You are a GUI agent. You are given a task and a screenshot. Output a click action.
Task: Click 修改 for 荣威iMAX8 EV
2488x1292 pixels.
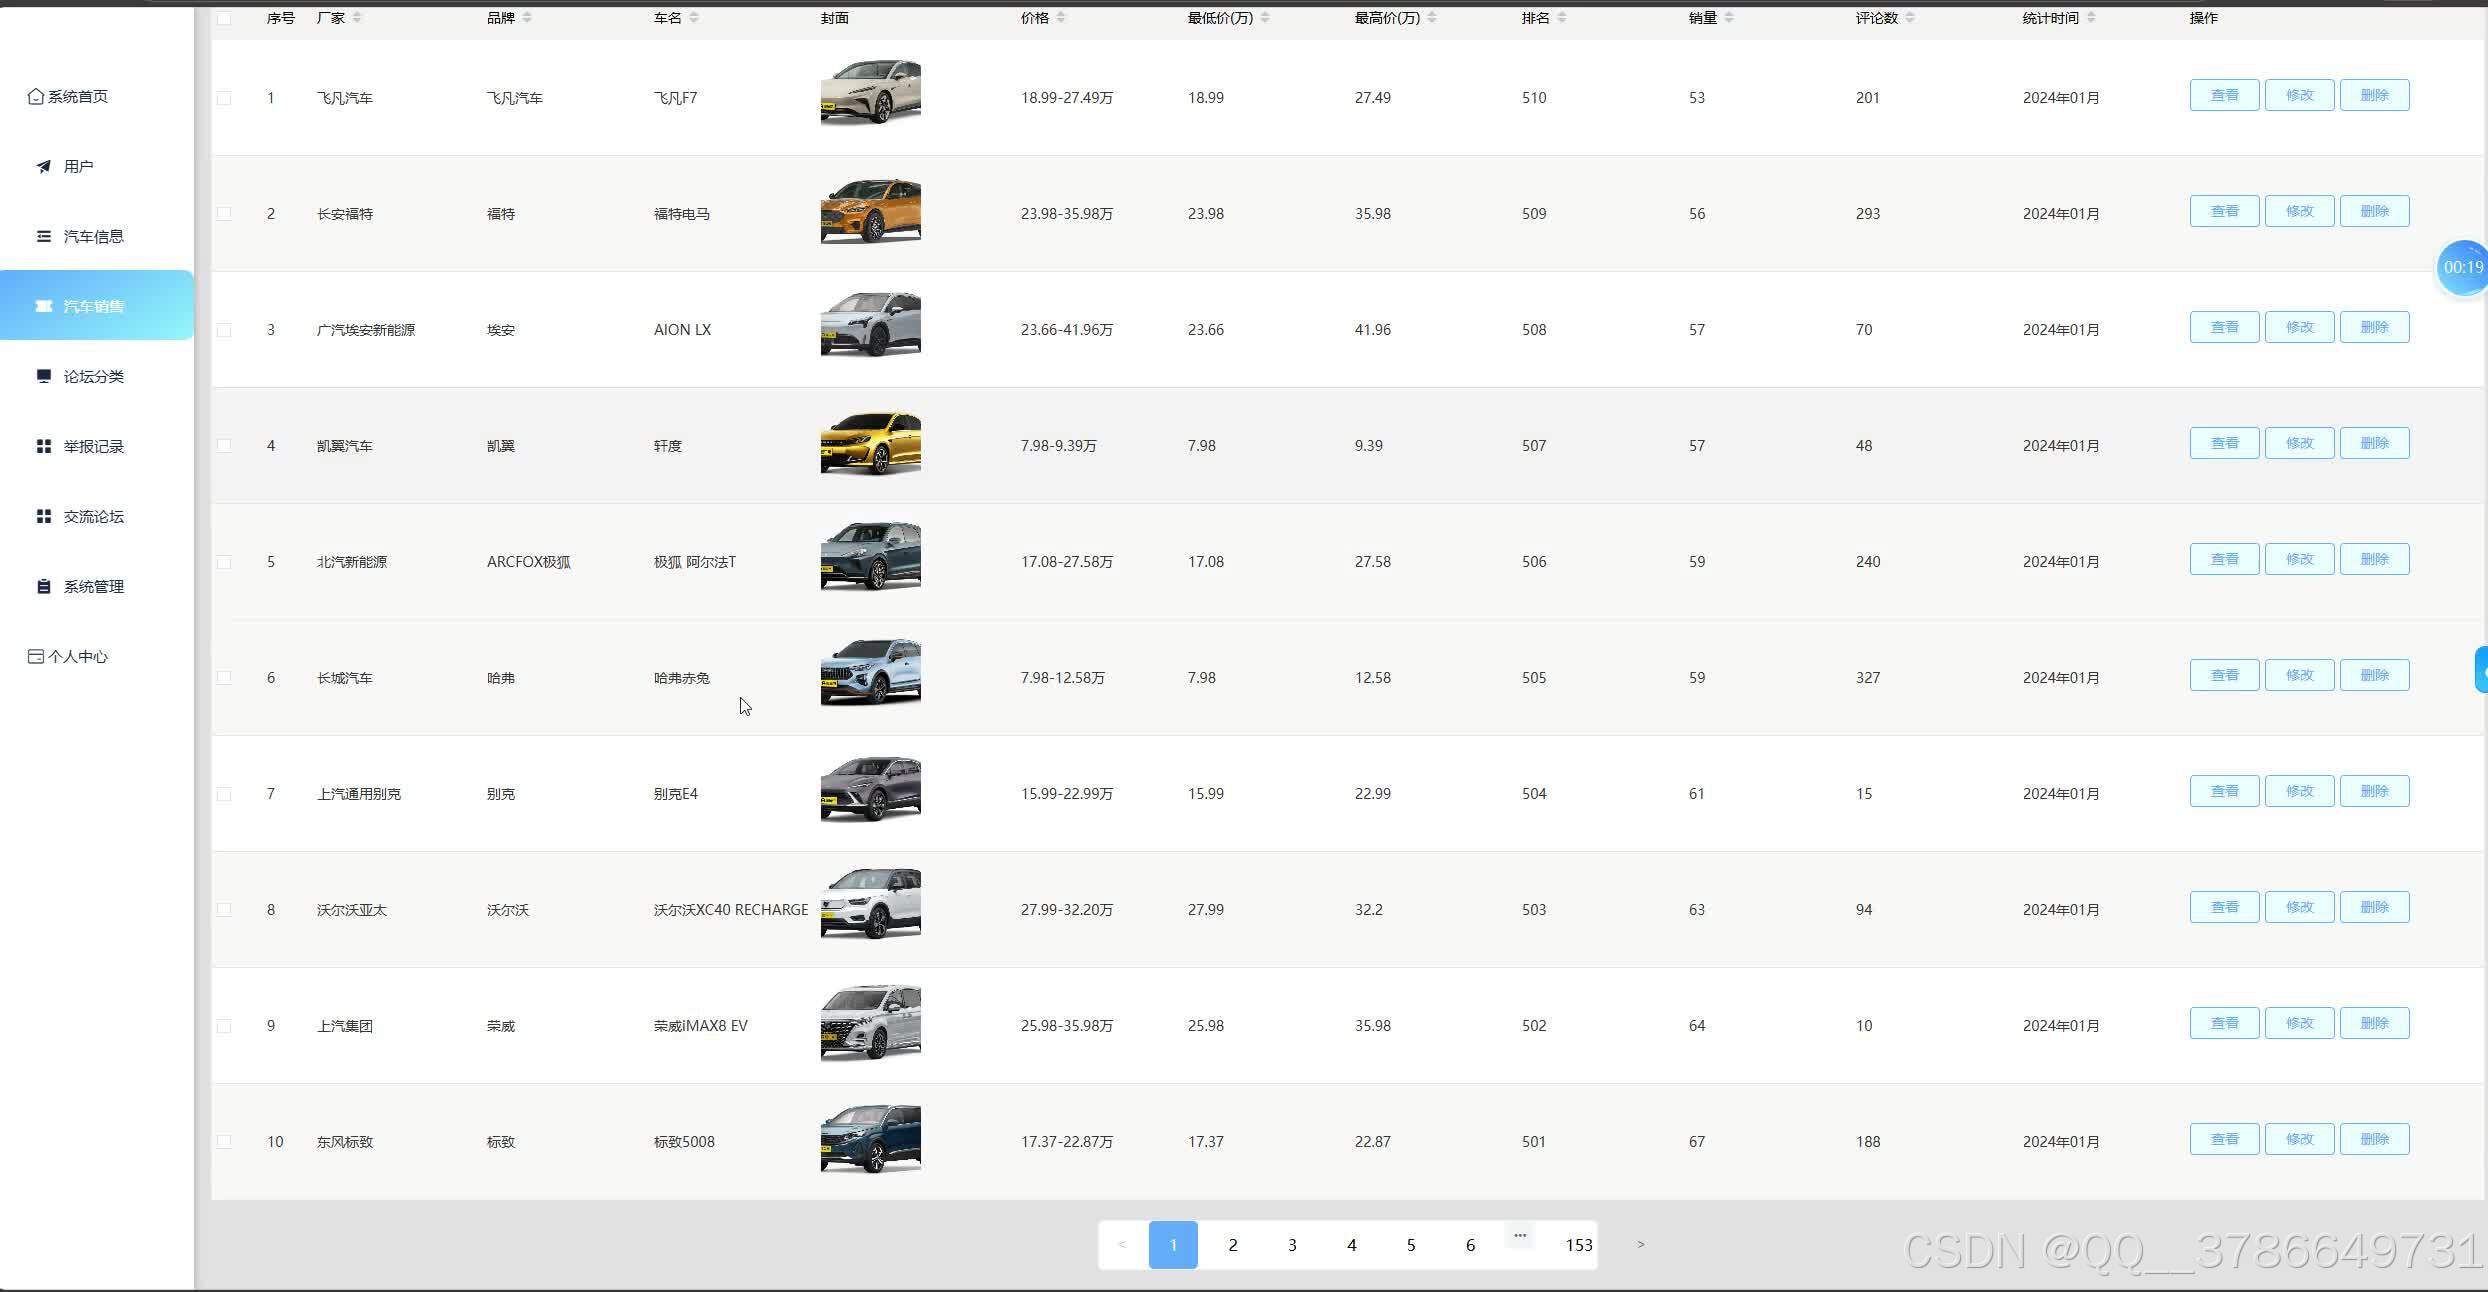[x=2299, y=1023]
